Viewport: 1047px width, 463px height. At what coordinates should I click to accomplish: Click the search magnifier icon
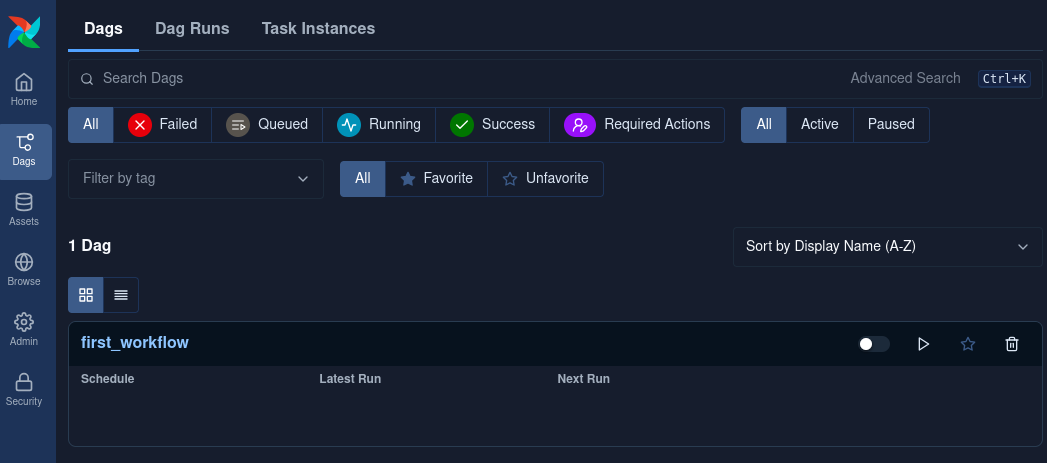tap(87, 79)
